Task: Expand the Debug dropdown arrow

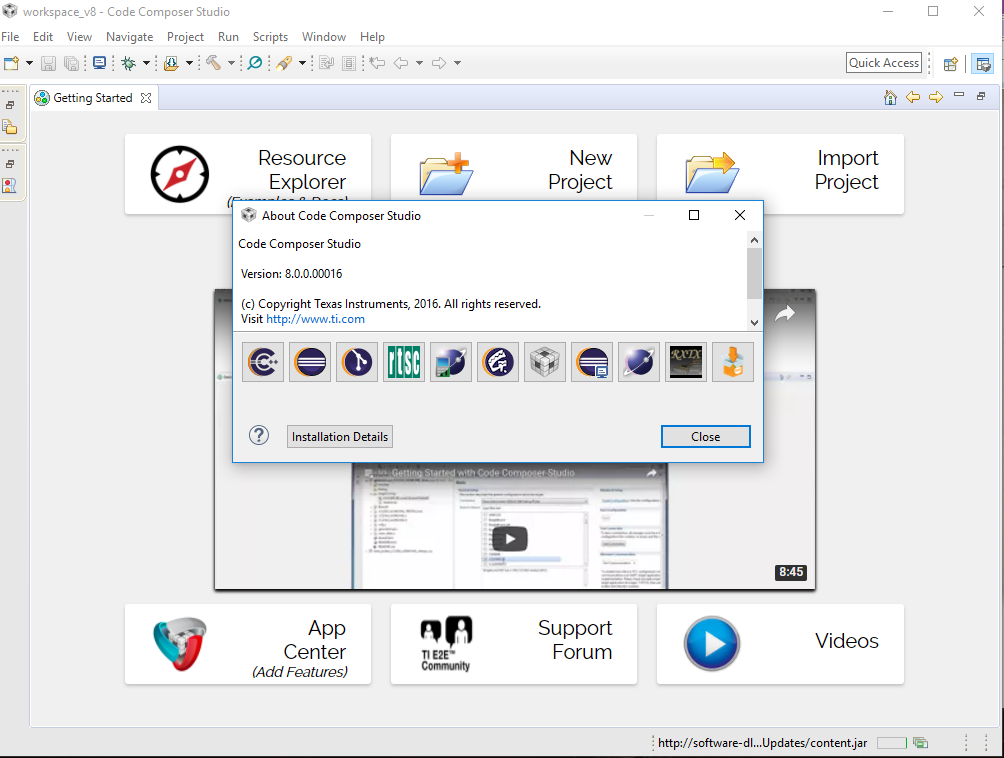Action: click(x=146, y=63)
